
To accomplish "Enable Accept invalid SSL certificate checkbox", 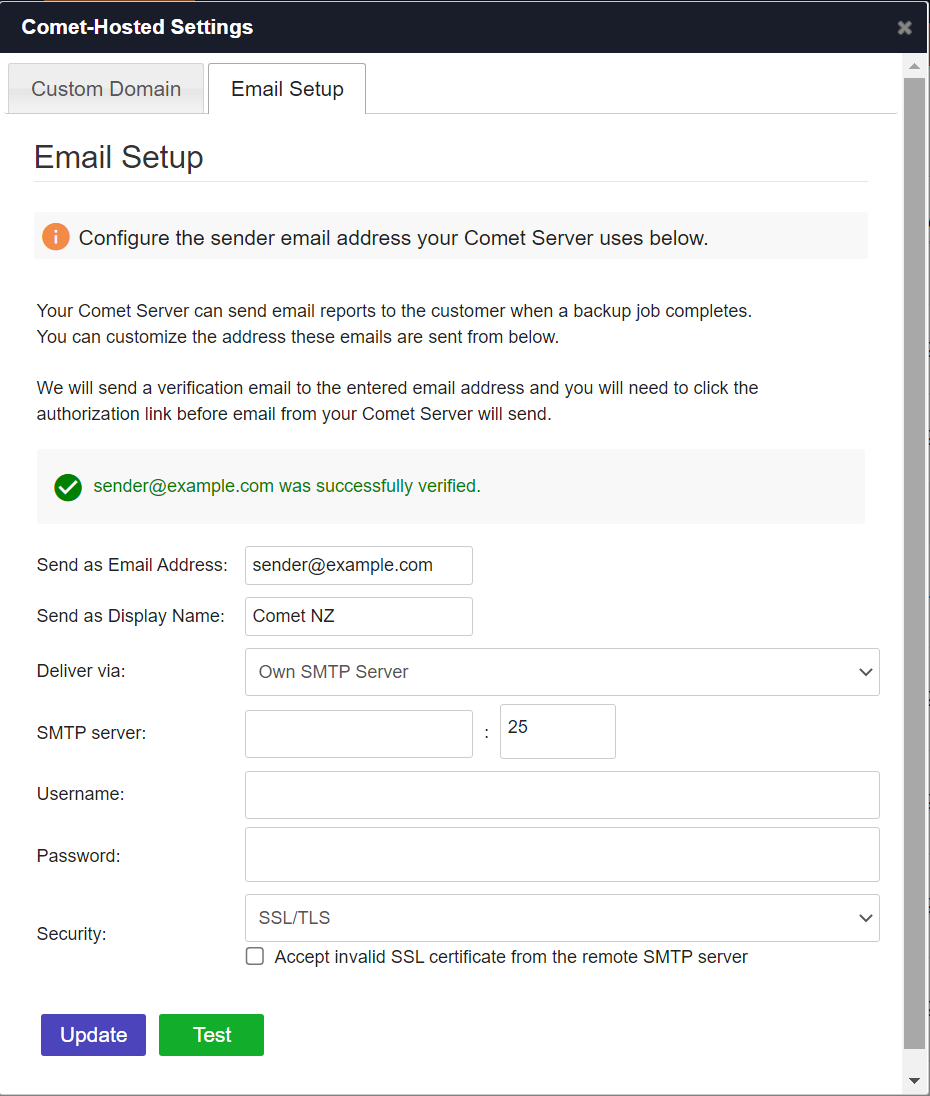I will (x=255, y=957).
